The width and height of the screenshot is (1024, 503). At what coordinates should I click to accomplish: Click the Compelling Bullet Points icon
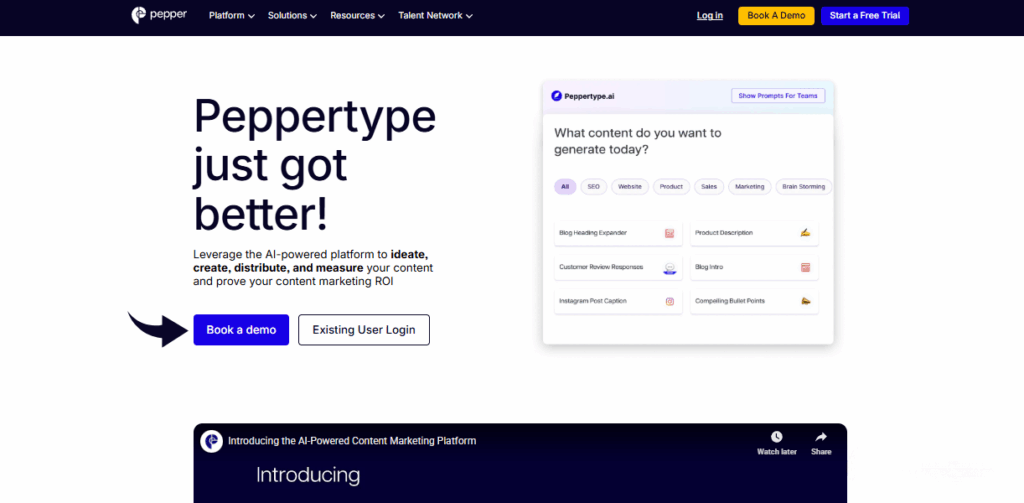point(805,301)
